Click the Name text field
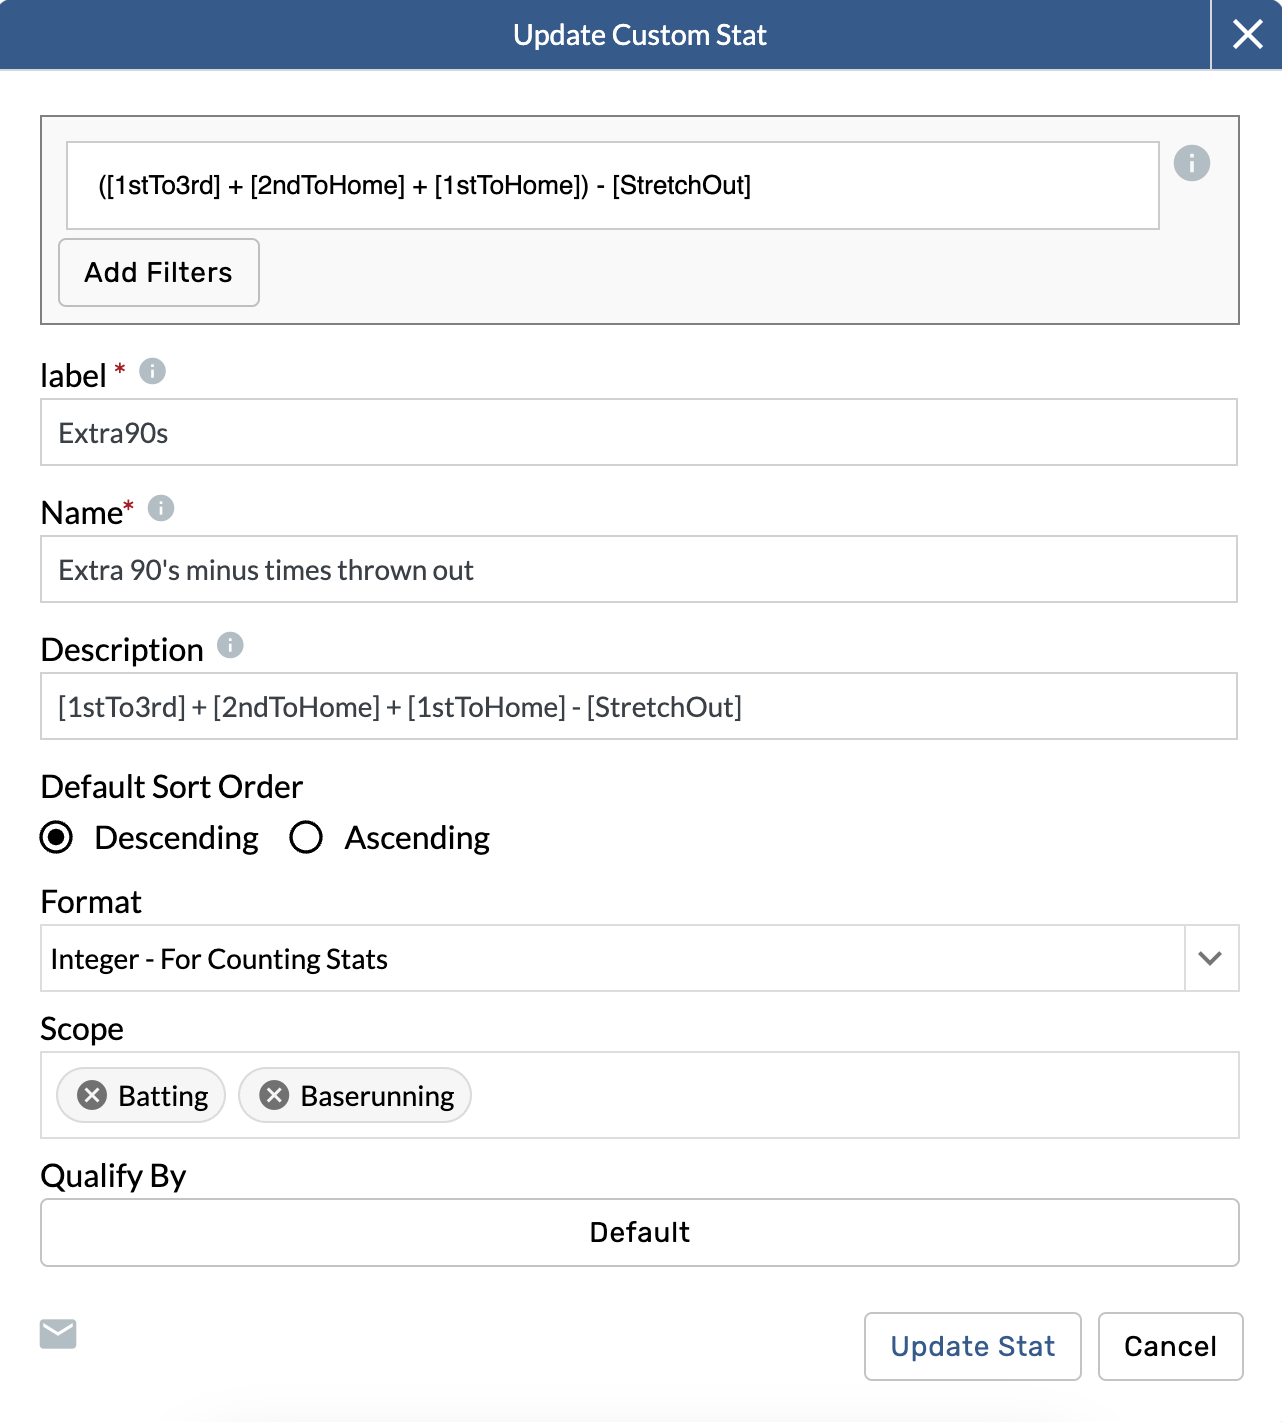The width and height of the screenshot is (1282, 1422). 638,570
